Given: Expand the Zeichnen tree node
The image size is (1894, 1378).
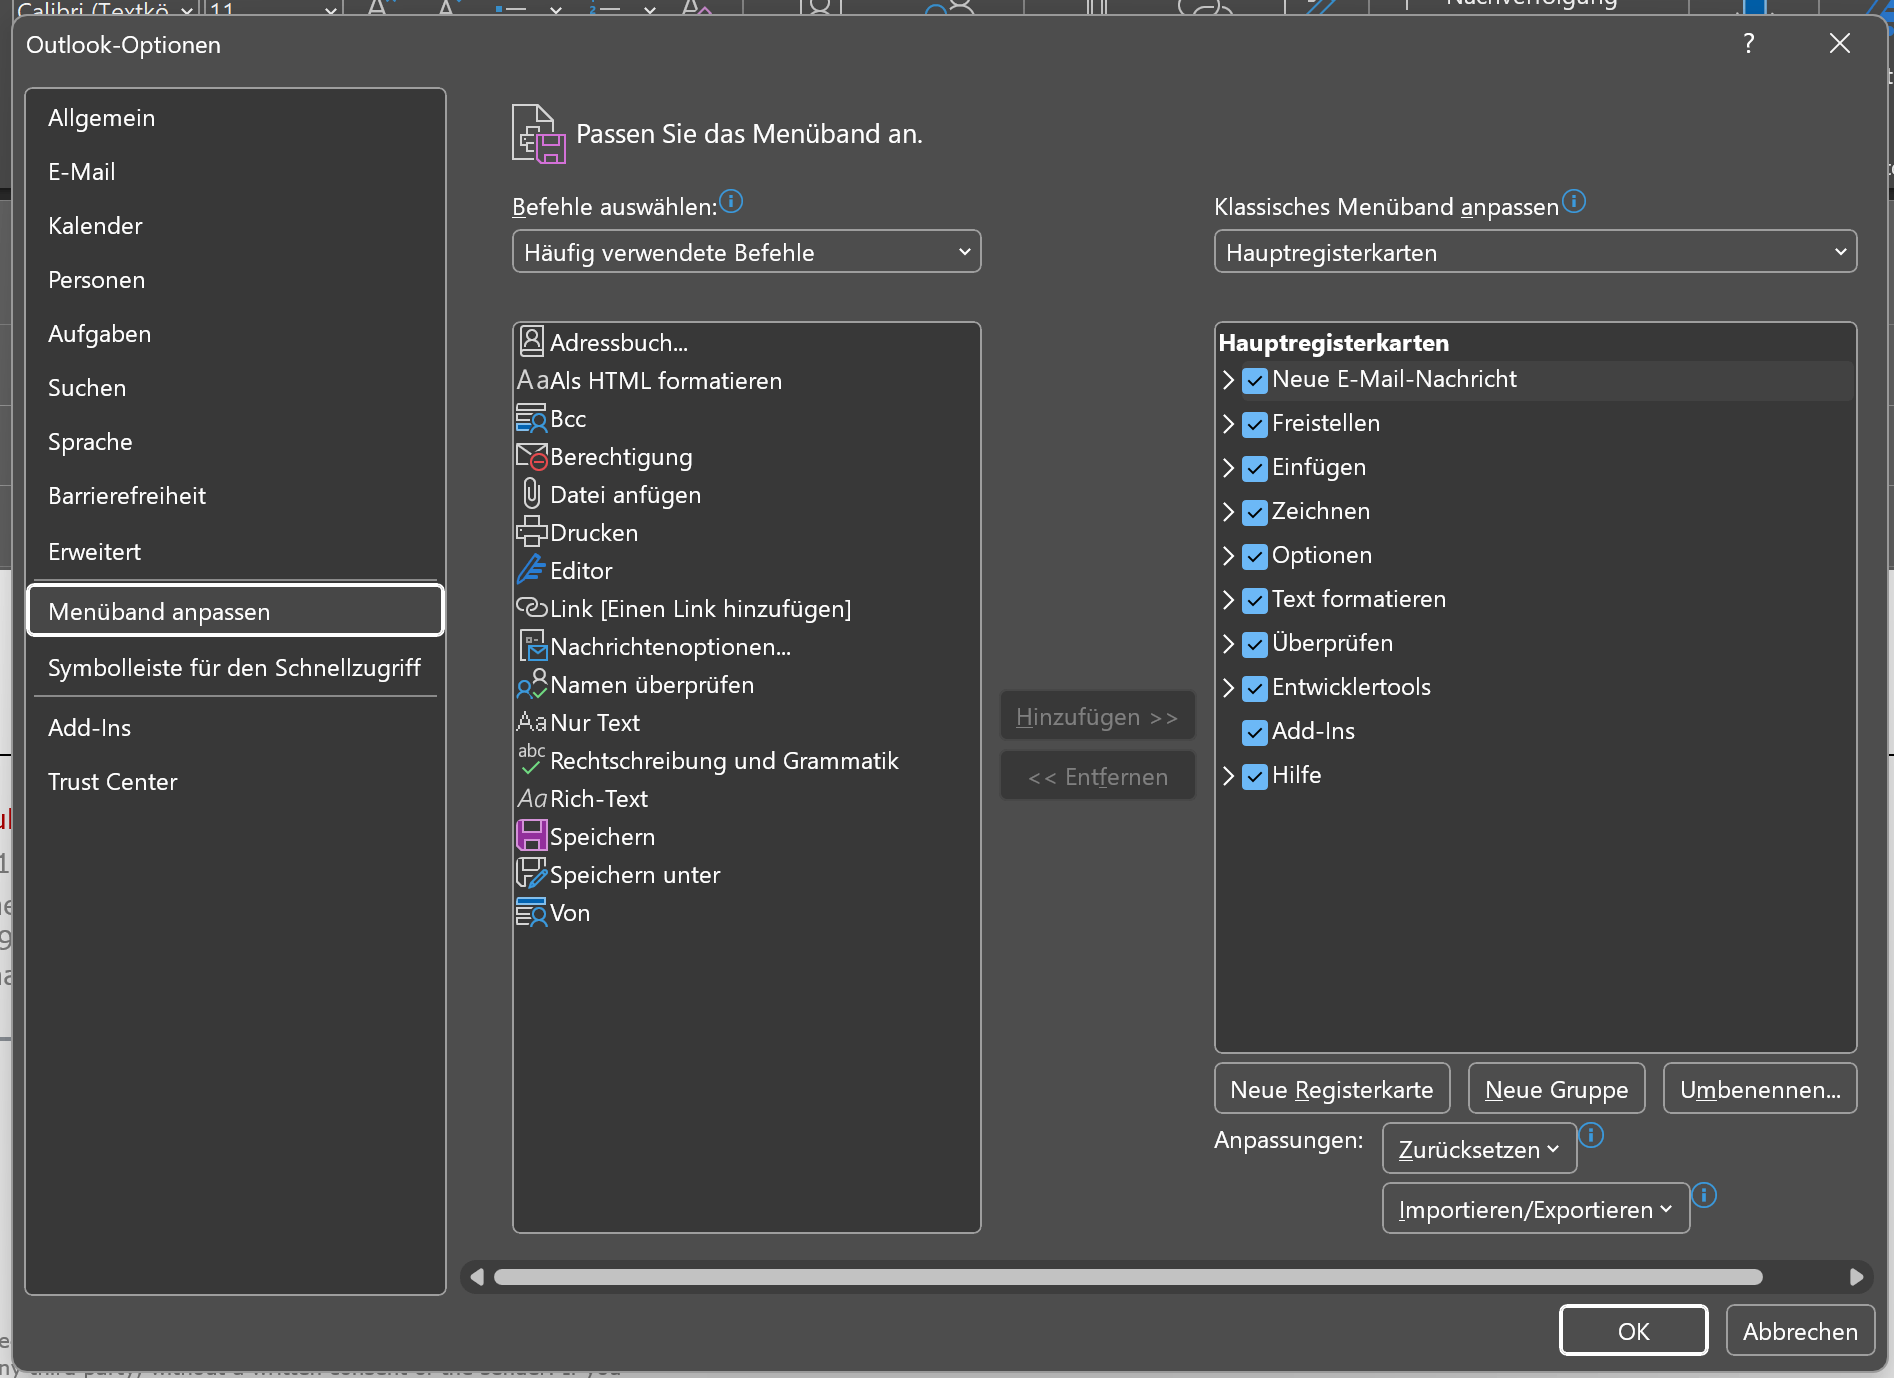Looking at the screenshot, I should [x=1229, y=512].
